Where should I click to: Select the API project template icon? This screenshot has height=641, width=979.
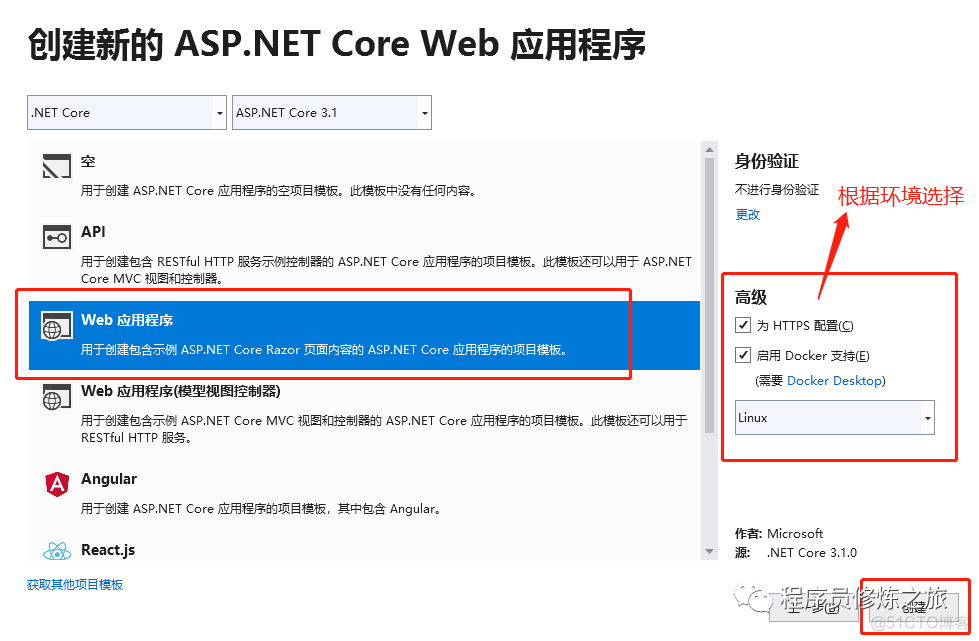click(x=55, y=236)
